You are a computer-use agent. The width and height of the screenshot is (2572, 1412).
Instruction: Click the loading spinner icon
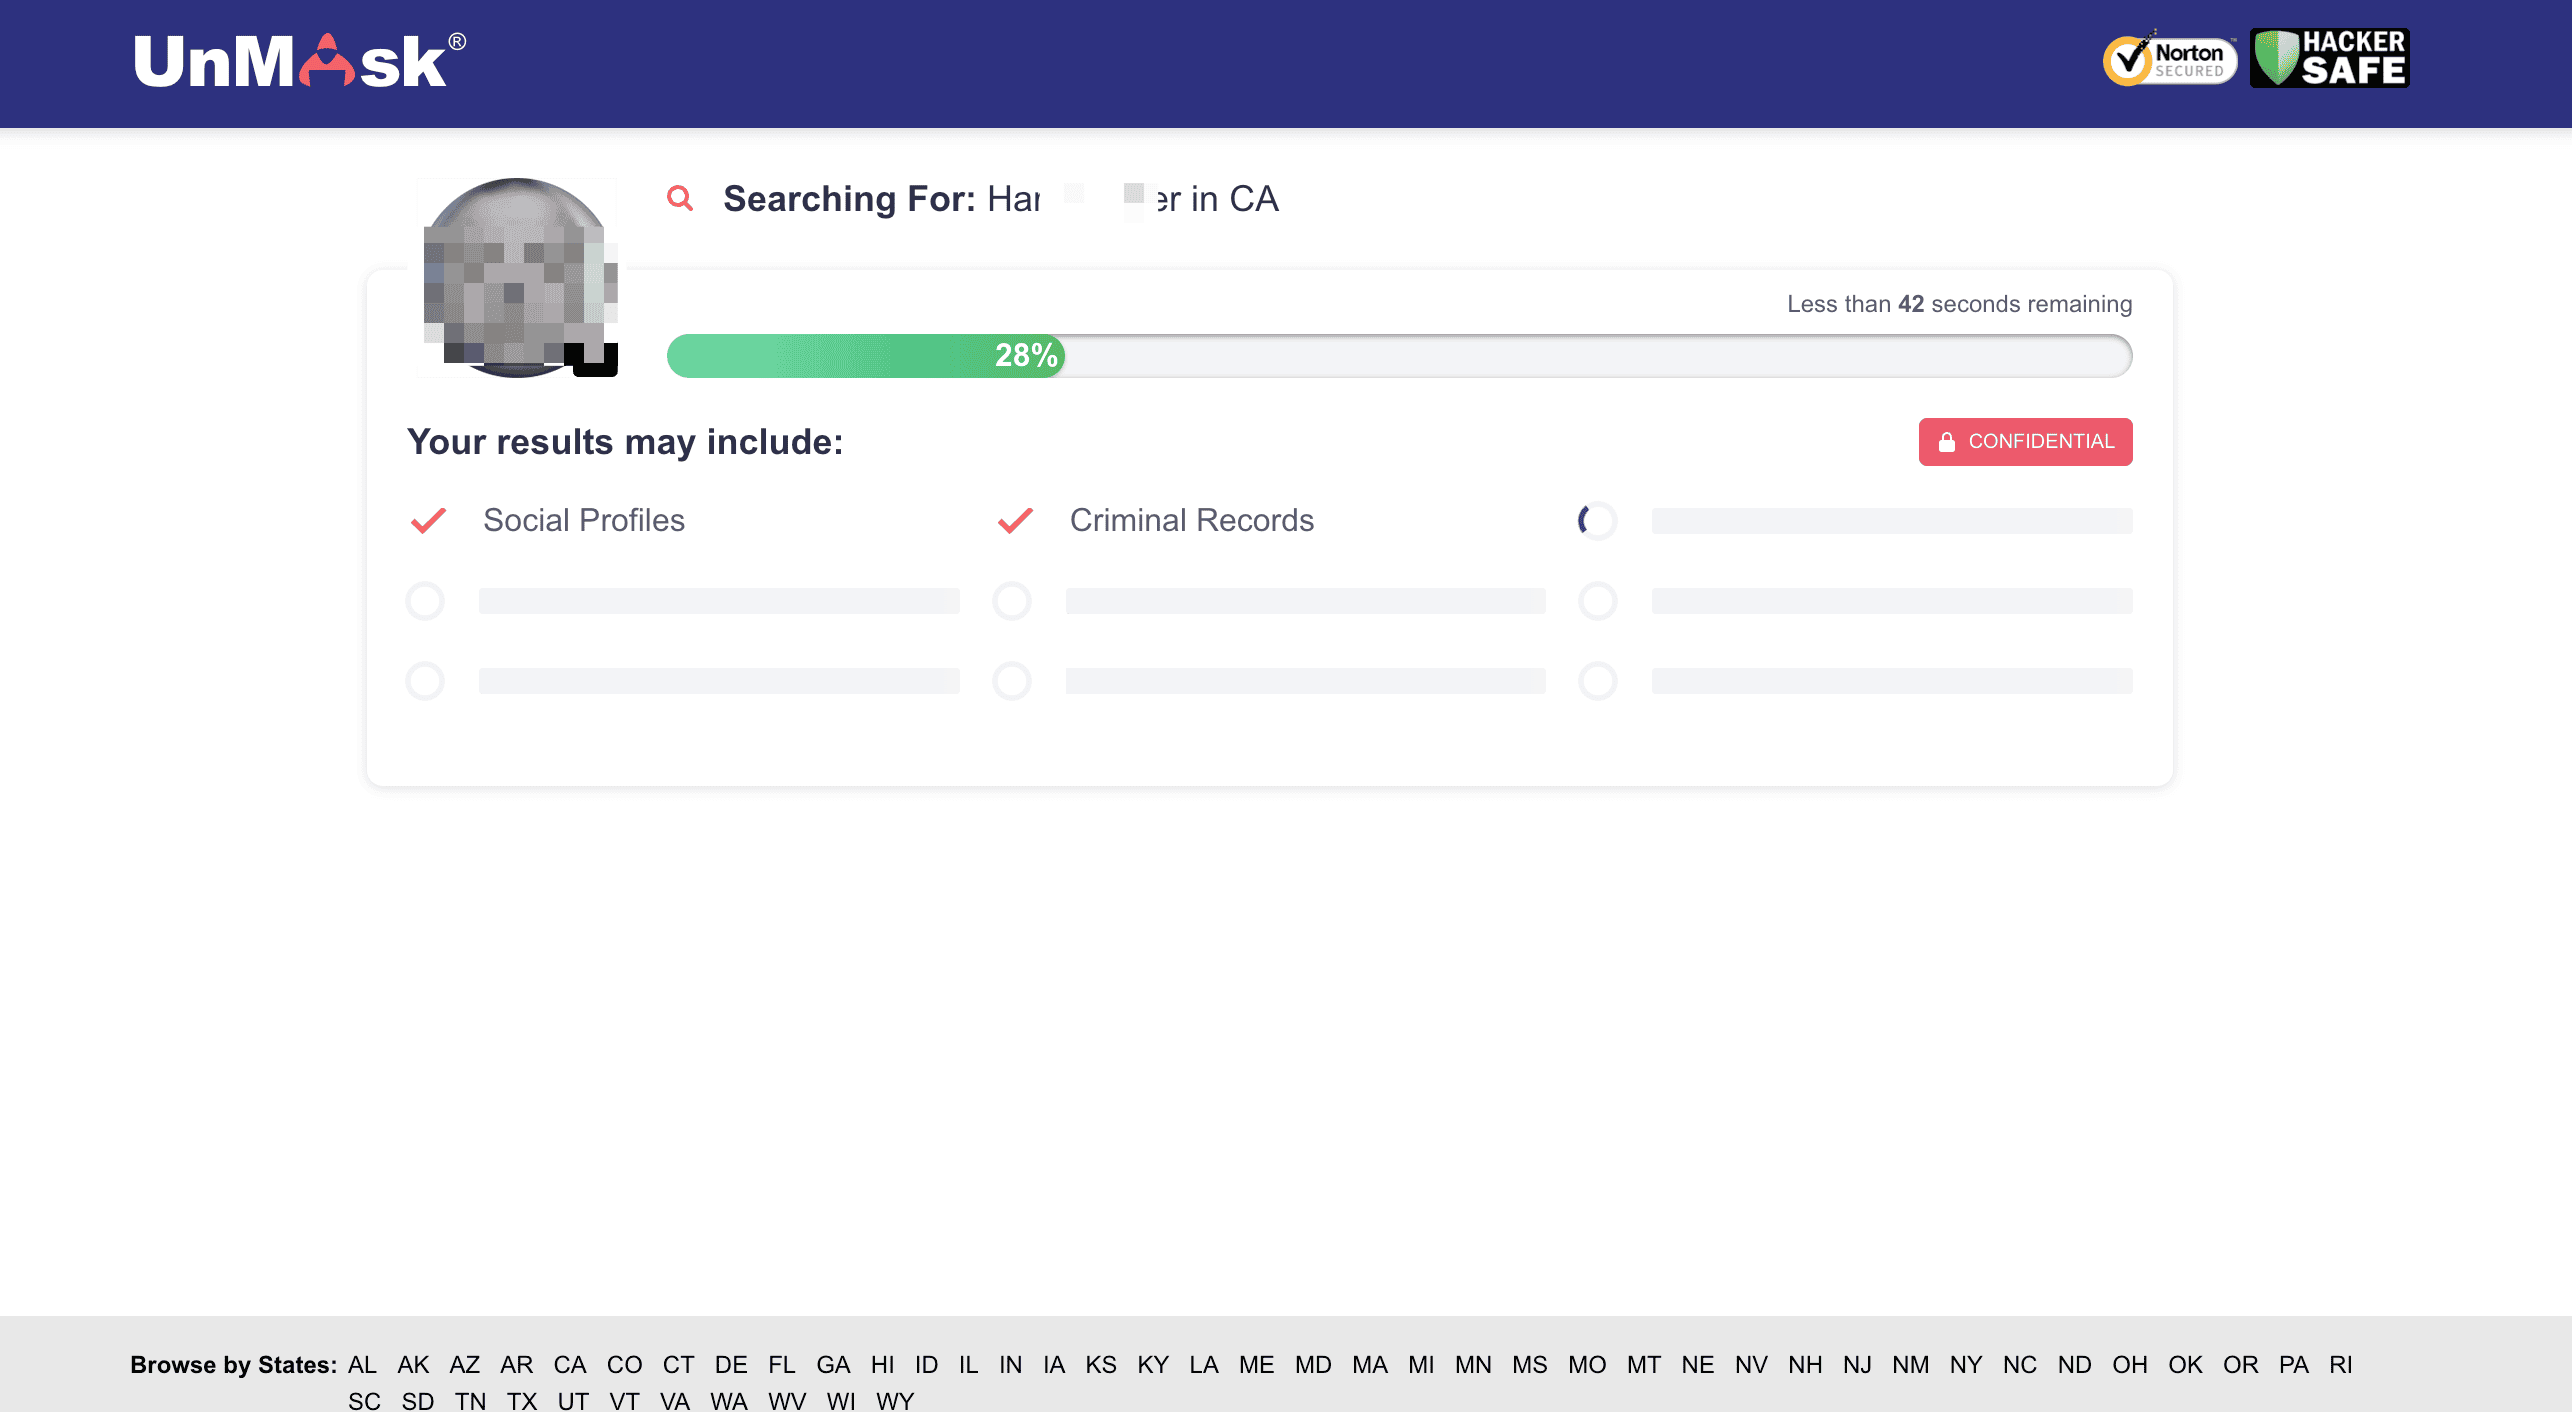(1597, 521)
